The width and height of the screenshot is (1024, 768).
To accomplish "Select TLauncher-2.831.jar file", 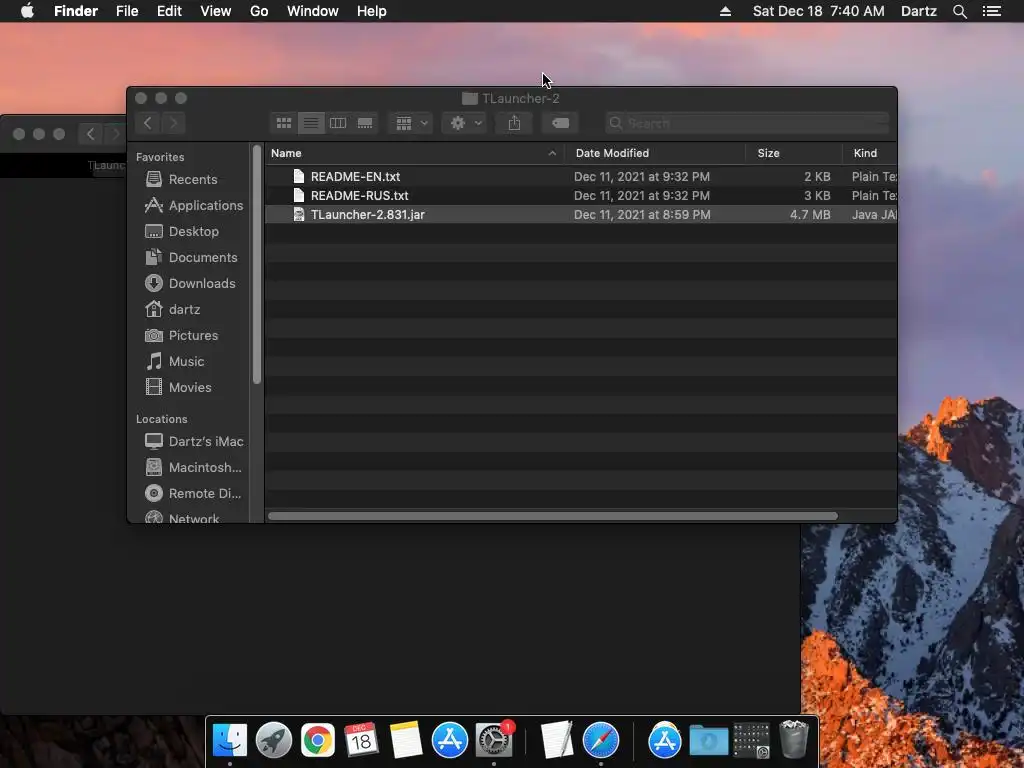I will [581, 214].
